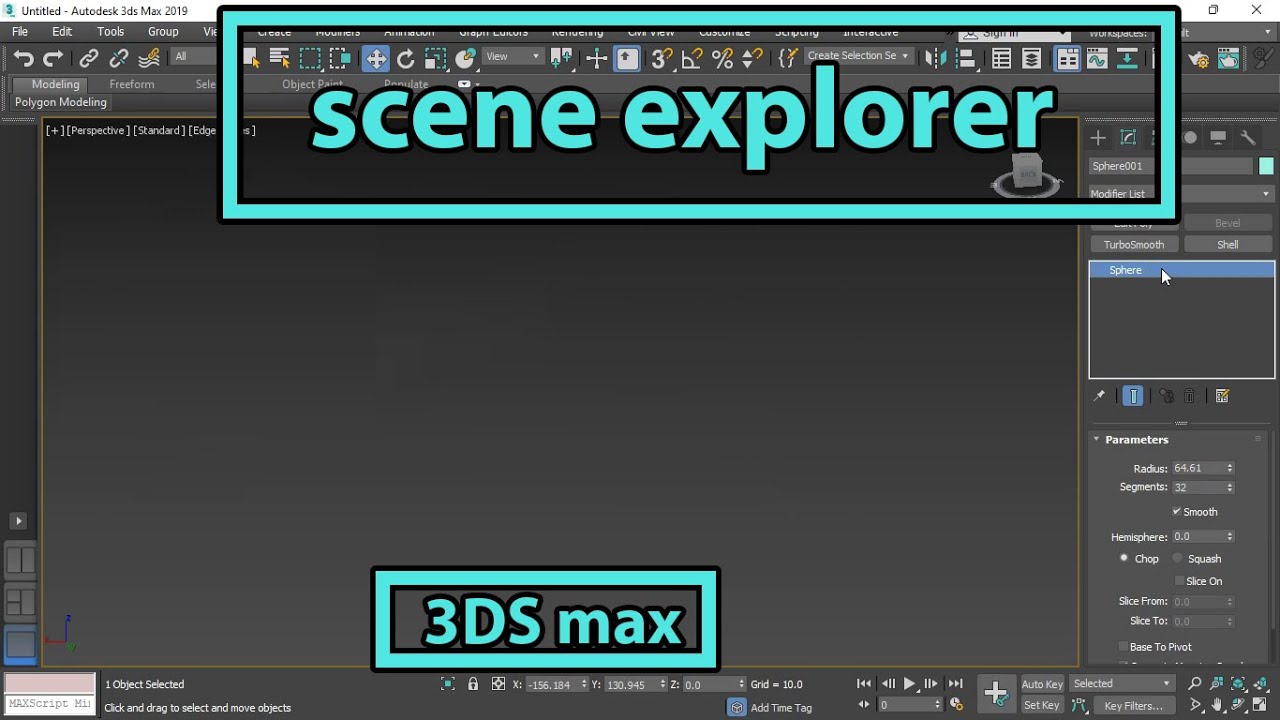Choose the Select Object arrow tool
Screen dimensions: 1280x720
click(x=251, y=58)
